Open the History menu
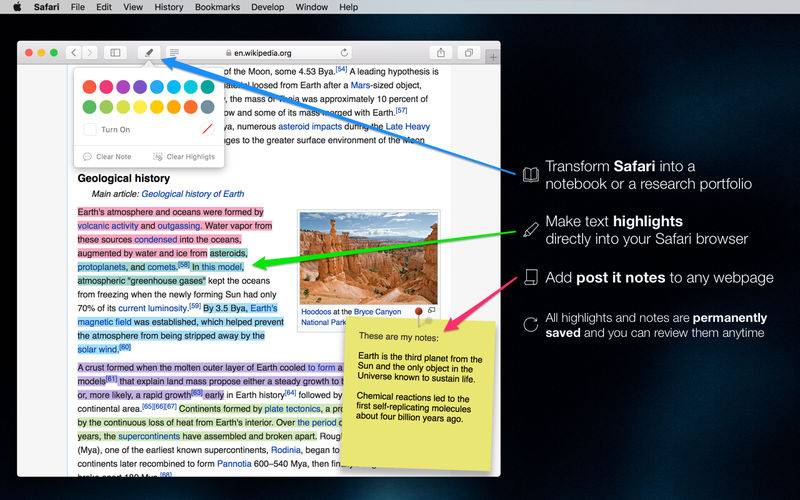The height and width of the screenshot is (500, 800). tap(168, 7)
